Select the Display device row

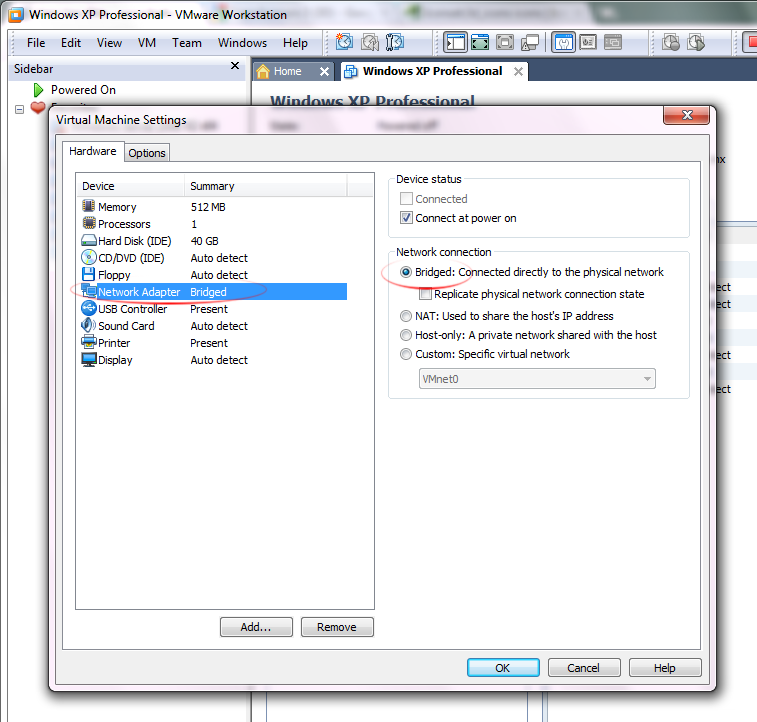211,360
